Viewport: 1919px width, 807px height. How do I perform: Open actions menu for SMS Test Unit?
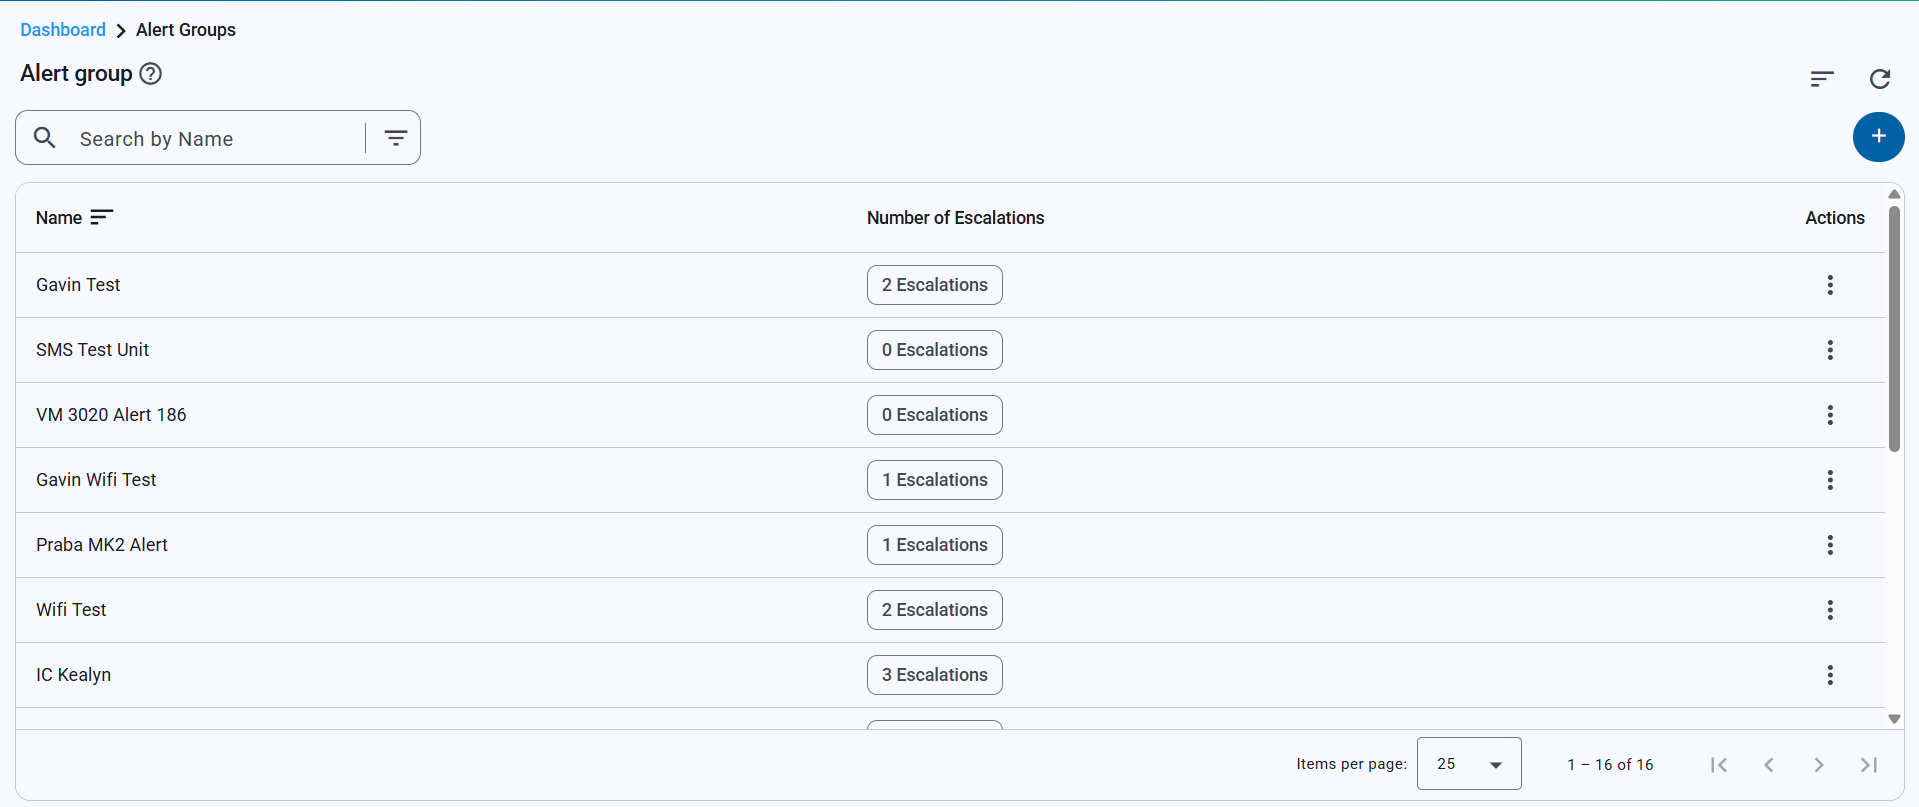(x=1830, y=350)
